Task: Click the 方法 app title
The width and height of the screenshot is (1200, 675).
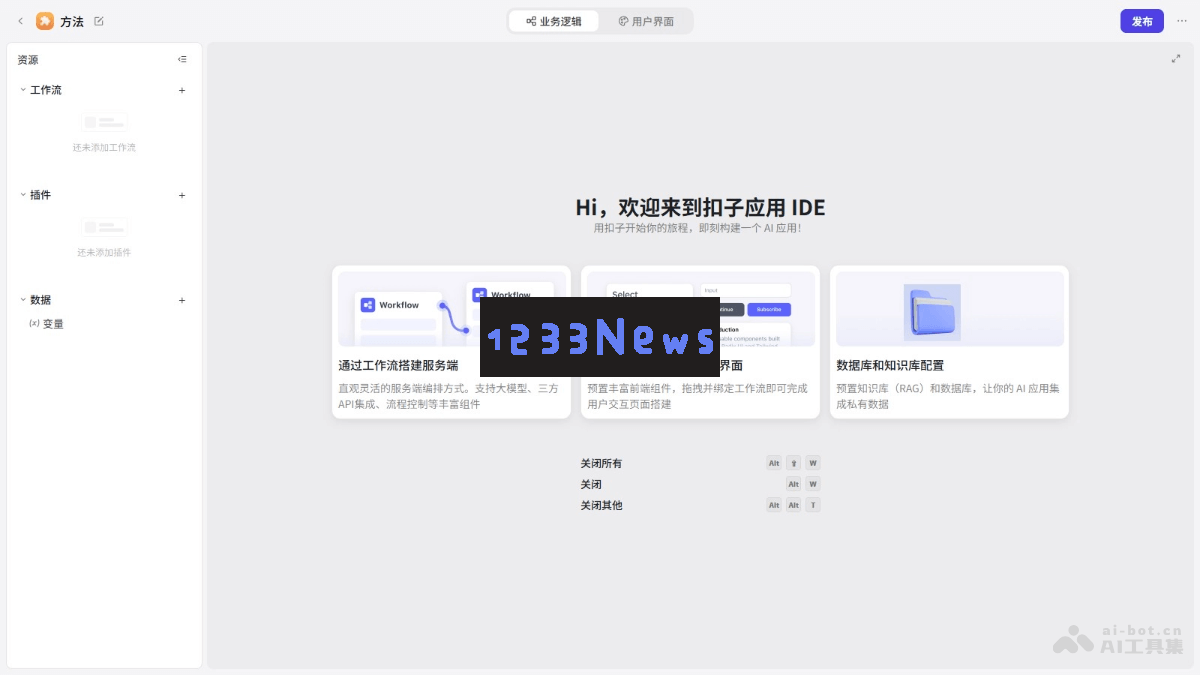Action: (72, 21)
